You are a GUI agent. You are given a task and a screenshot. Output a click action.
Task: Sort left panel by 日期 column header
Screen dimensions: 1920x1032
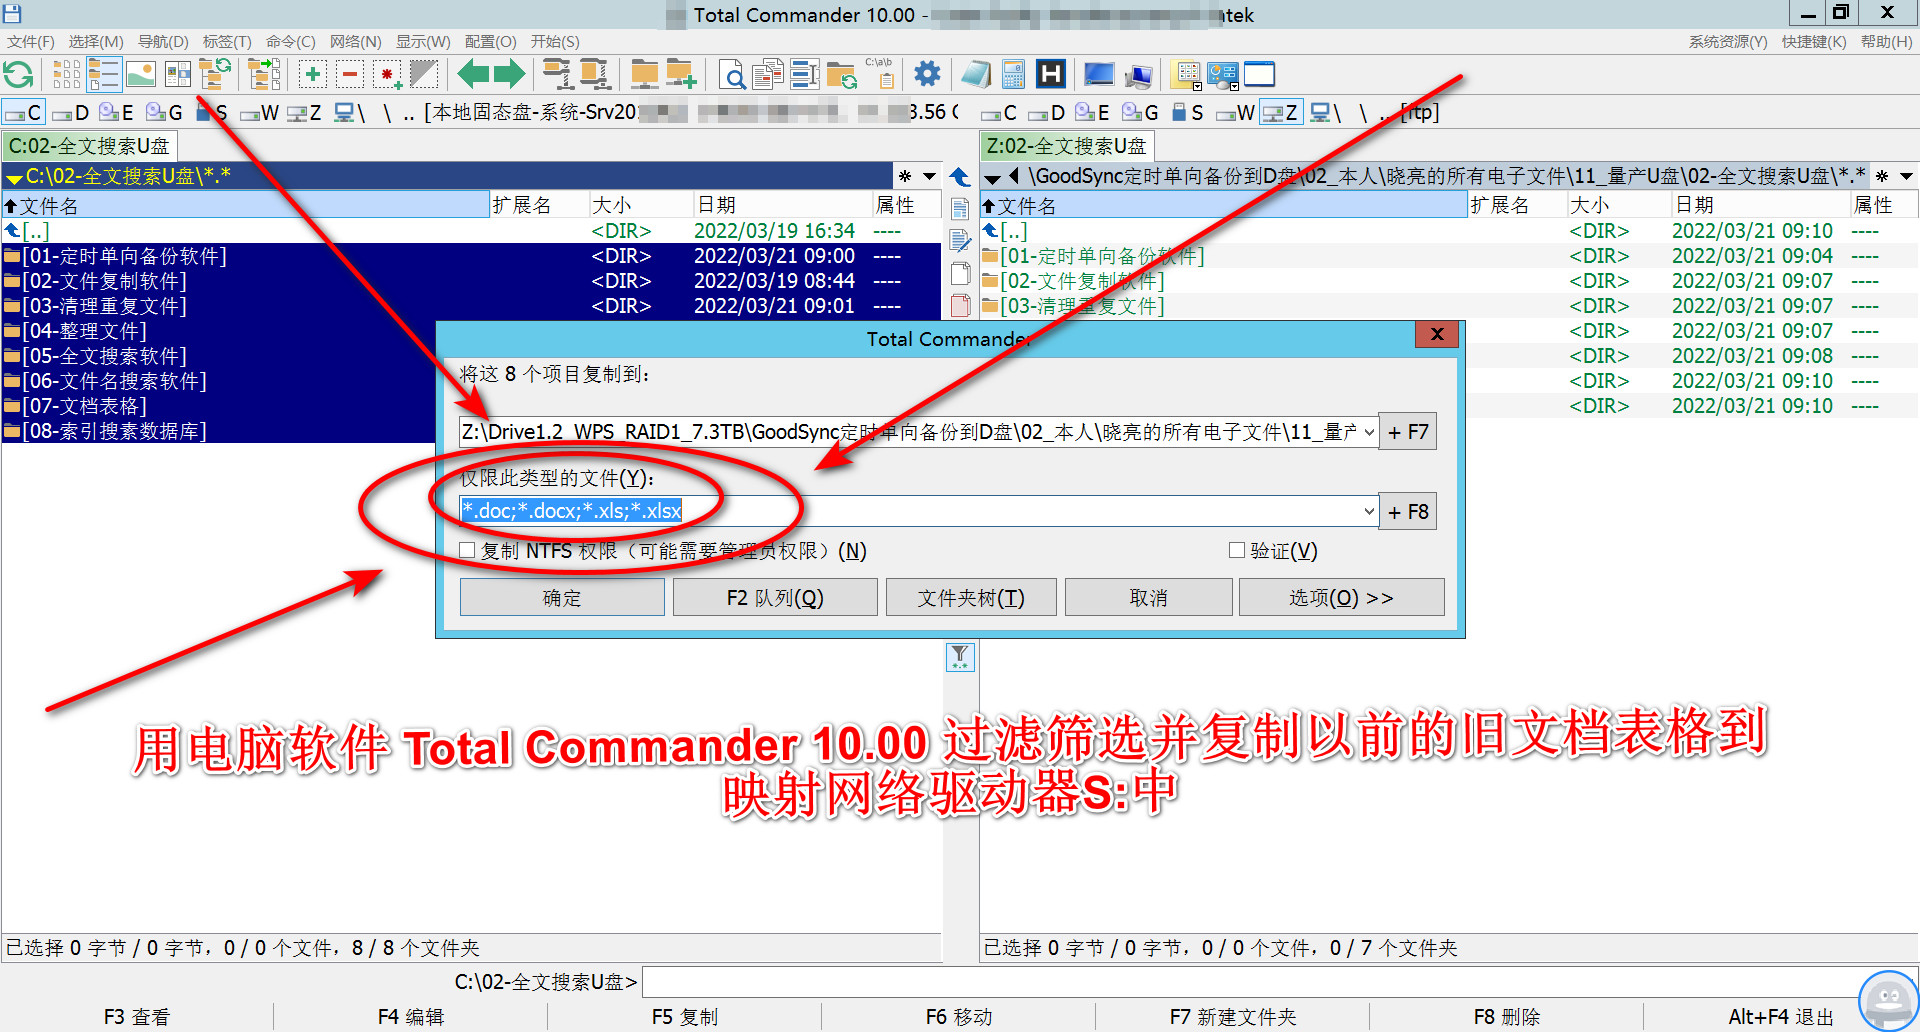(782, 205)
